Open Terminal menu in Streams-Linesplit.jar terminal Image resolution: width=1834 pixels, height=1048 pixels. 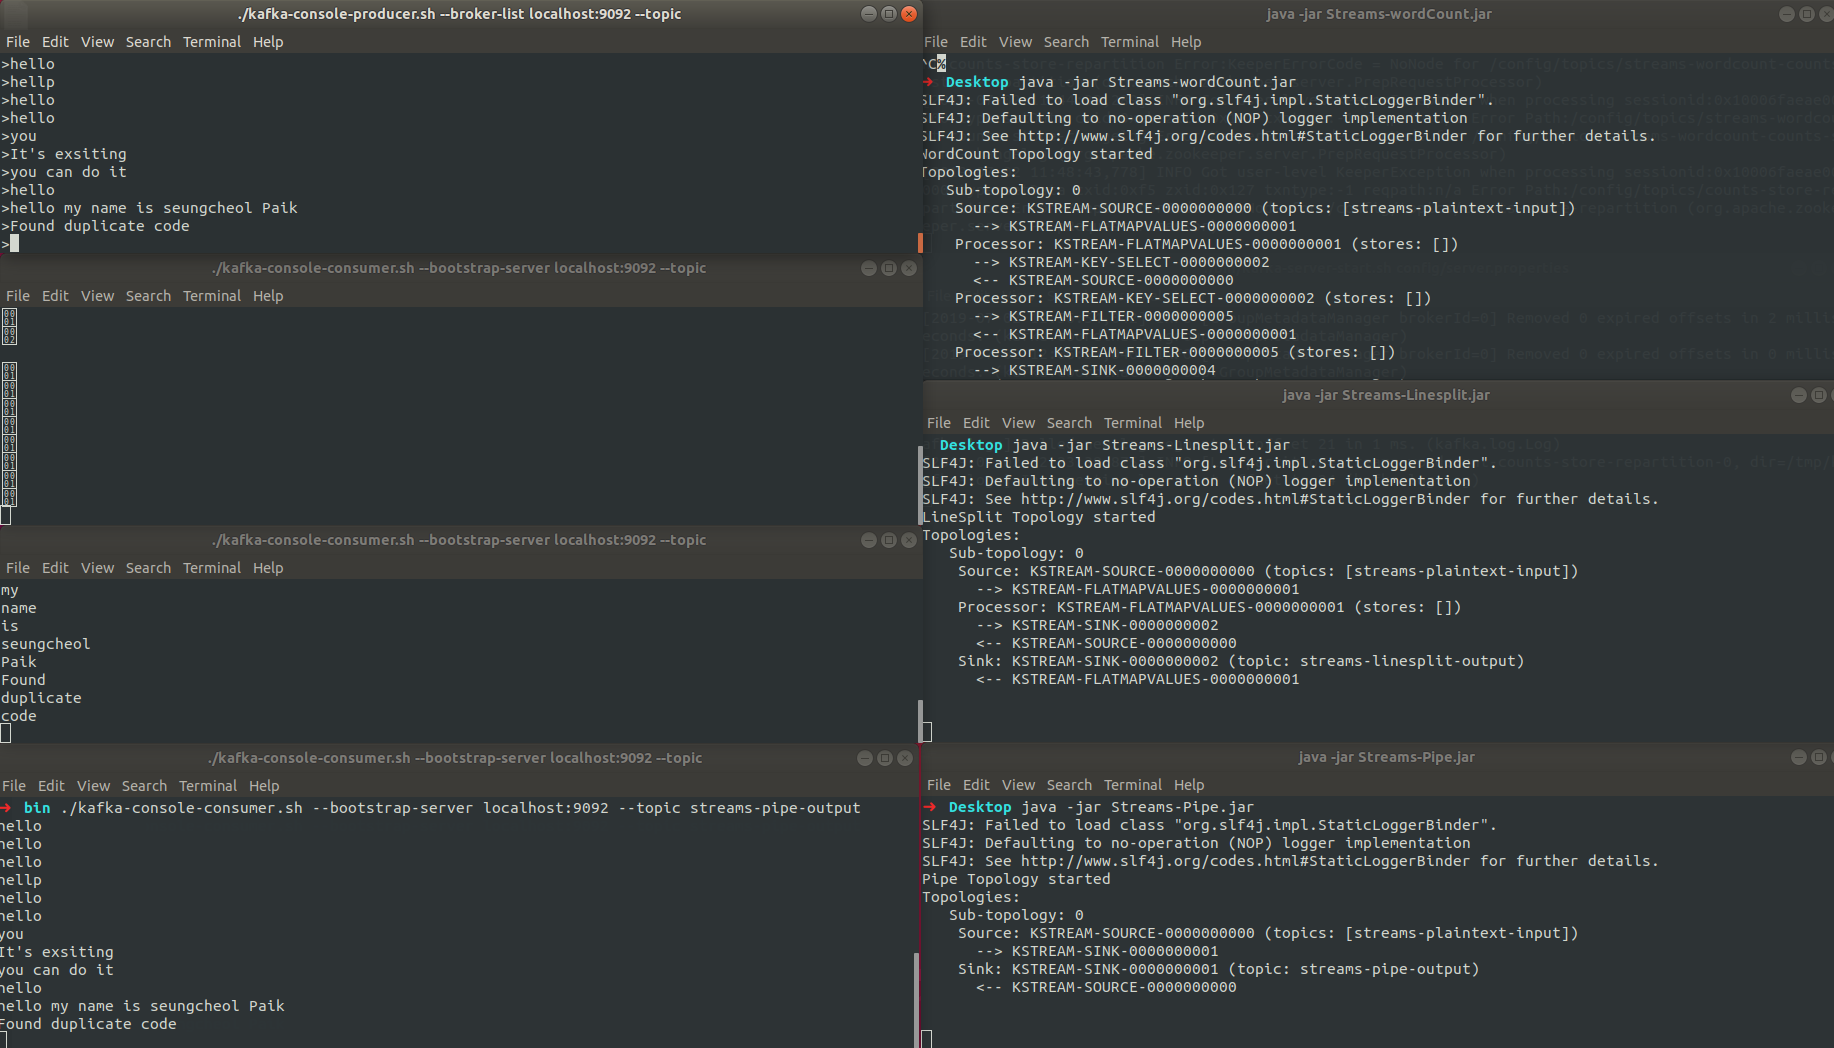1133,423
